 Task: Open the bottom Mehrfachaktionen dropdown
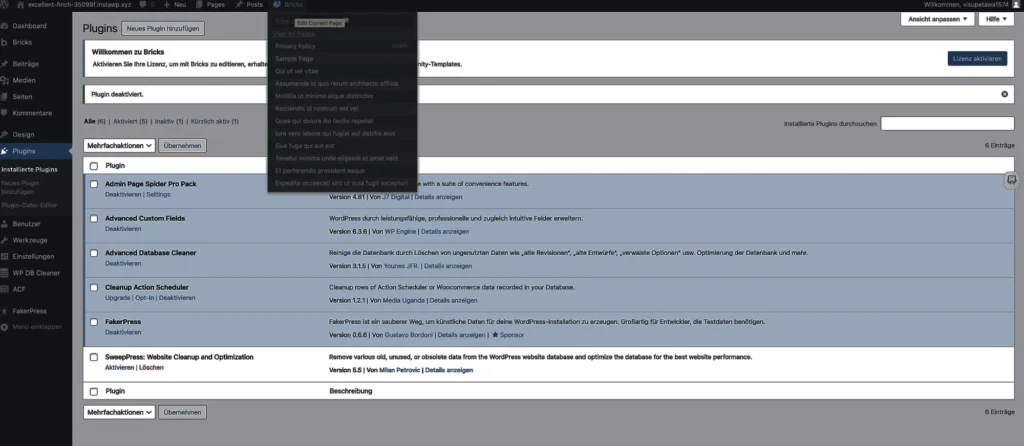[x=119, y=412]
